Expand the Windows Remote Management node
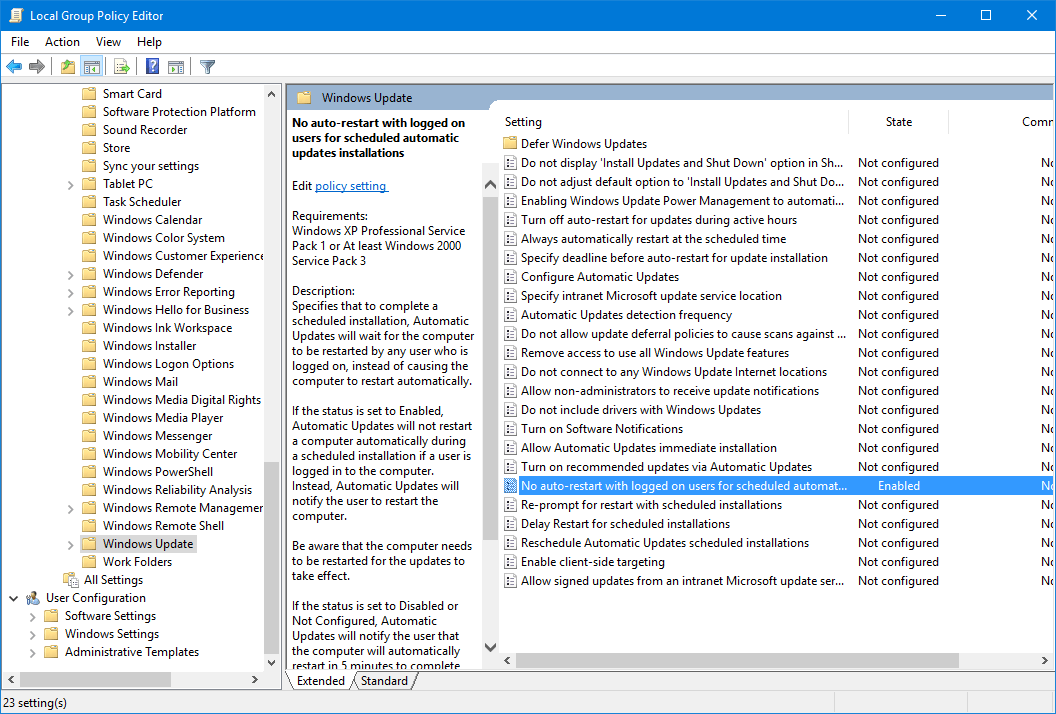Image resolution: width=1056 pixels, height=714 pixels. [70, 509]
